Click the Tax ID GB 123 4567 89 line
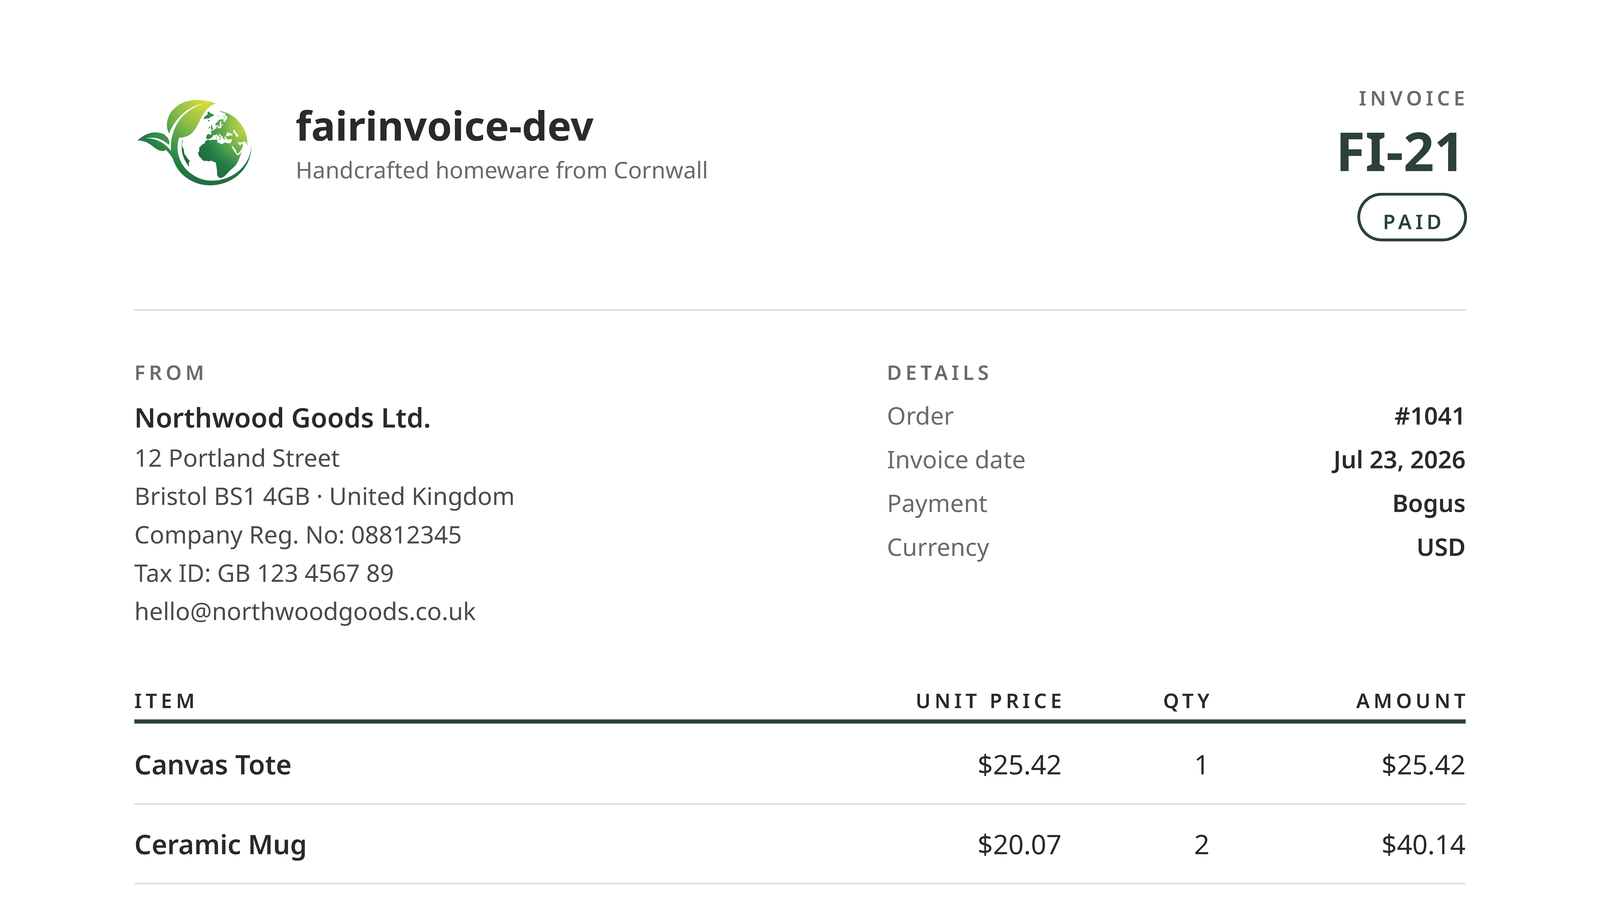Screen dimensions: 1600x900 pos(264,573)
